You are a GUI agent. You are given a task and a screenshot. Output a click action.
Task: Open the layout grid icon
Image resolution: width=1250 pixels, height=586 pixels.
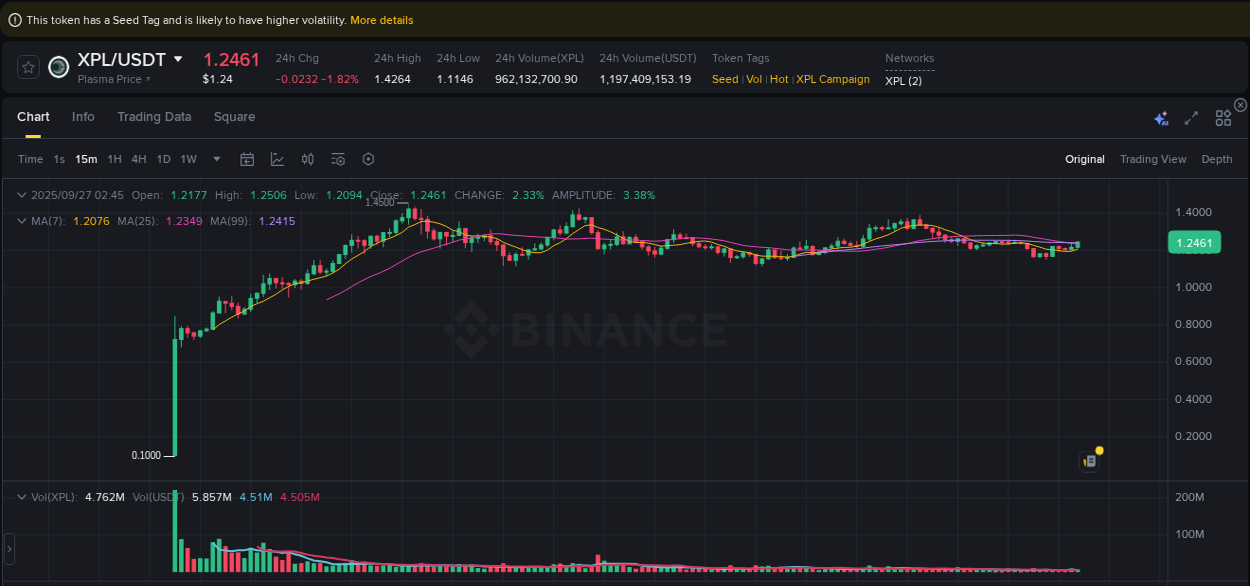point(1222,117)
